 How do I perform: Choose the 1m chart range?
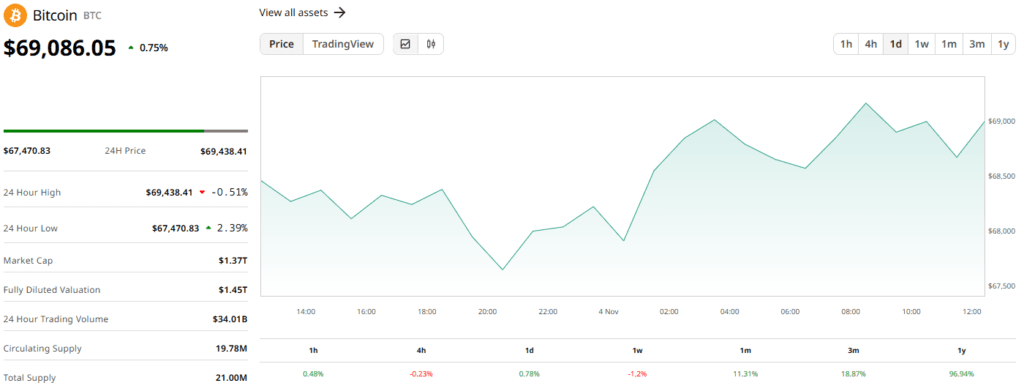[x=949, y=44]
